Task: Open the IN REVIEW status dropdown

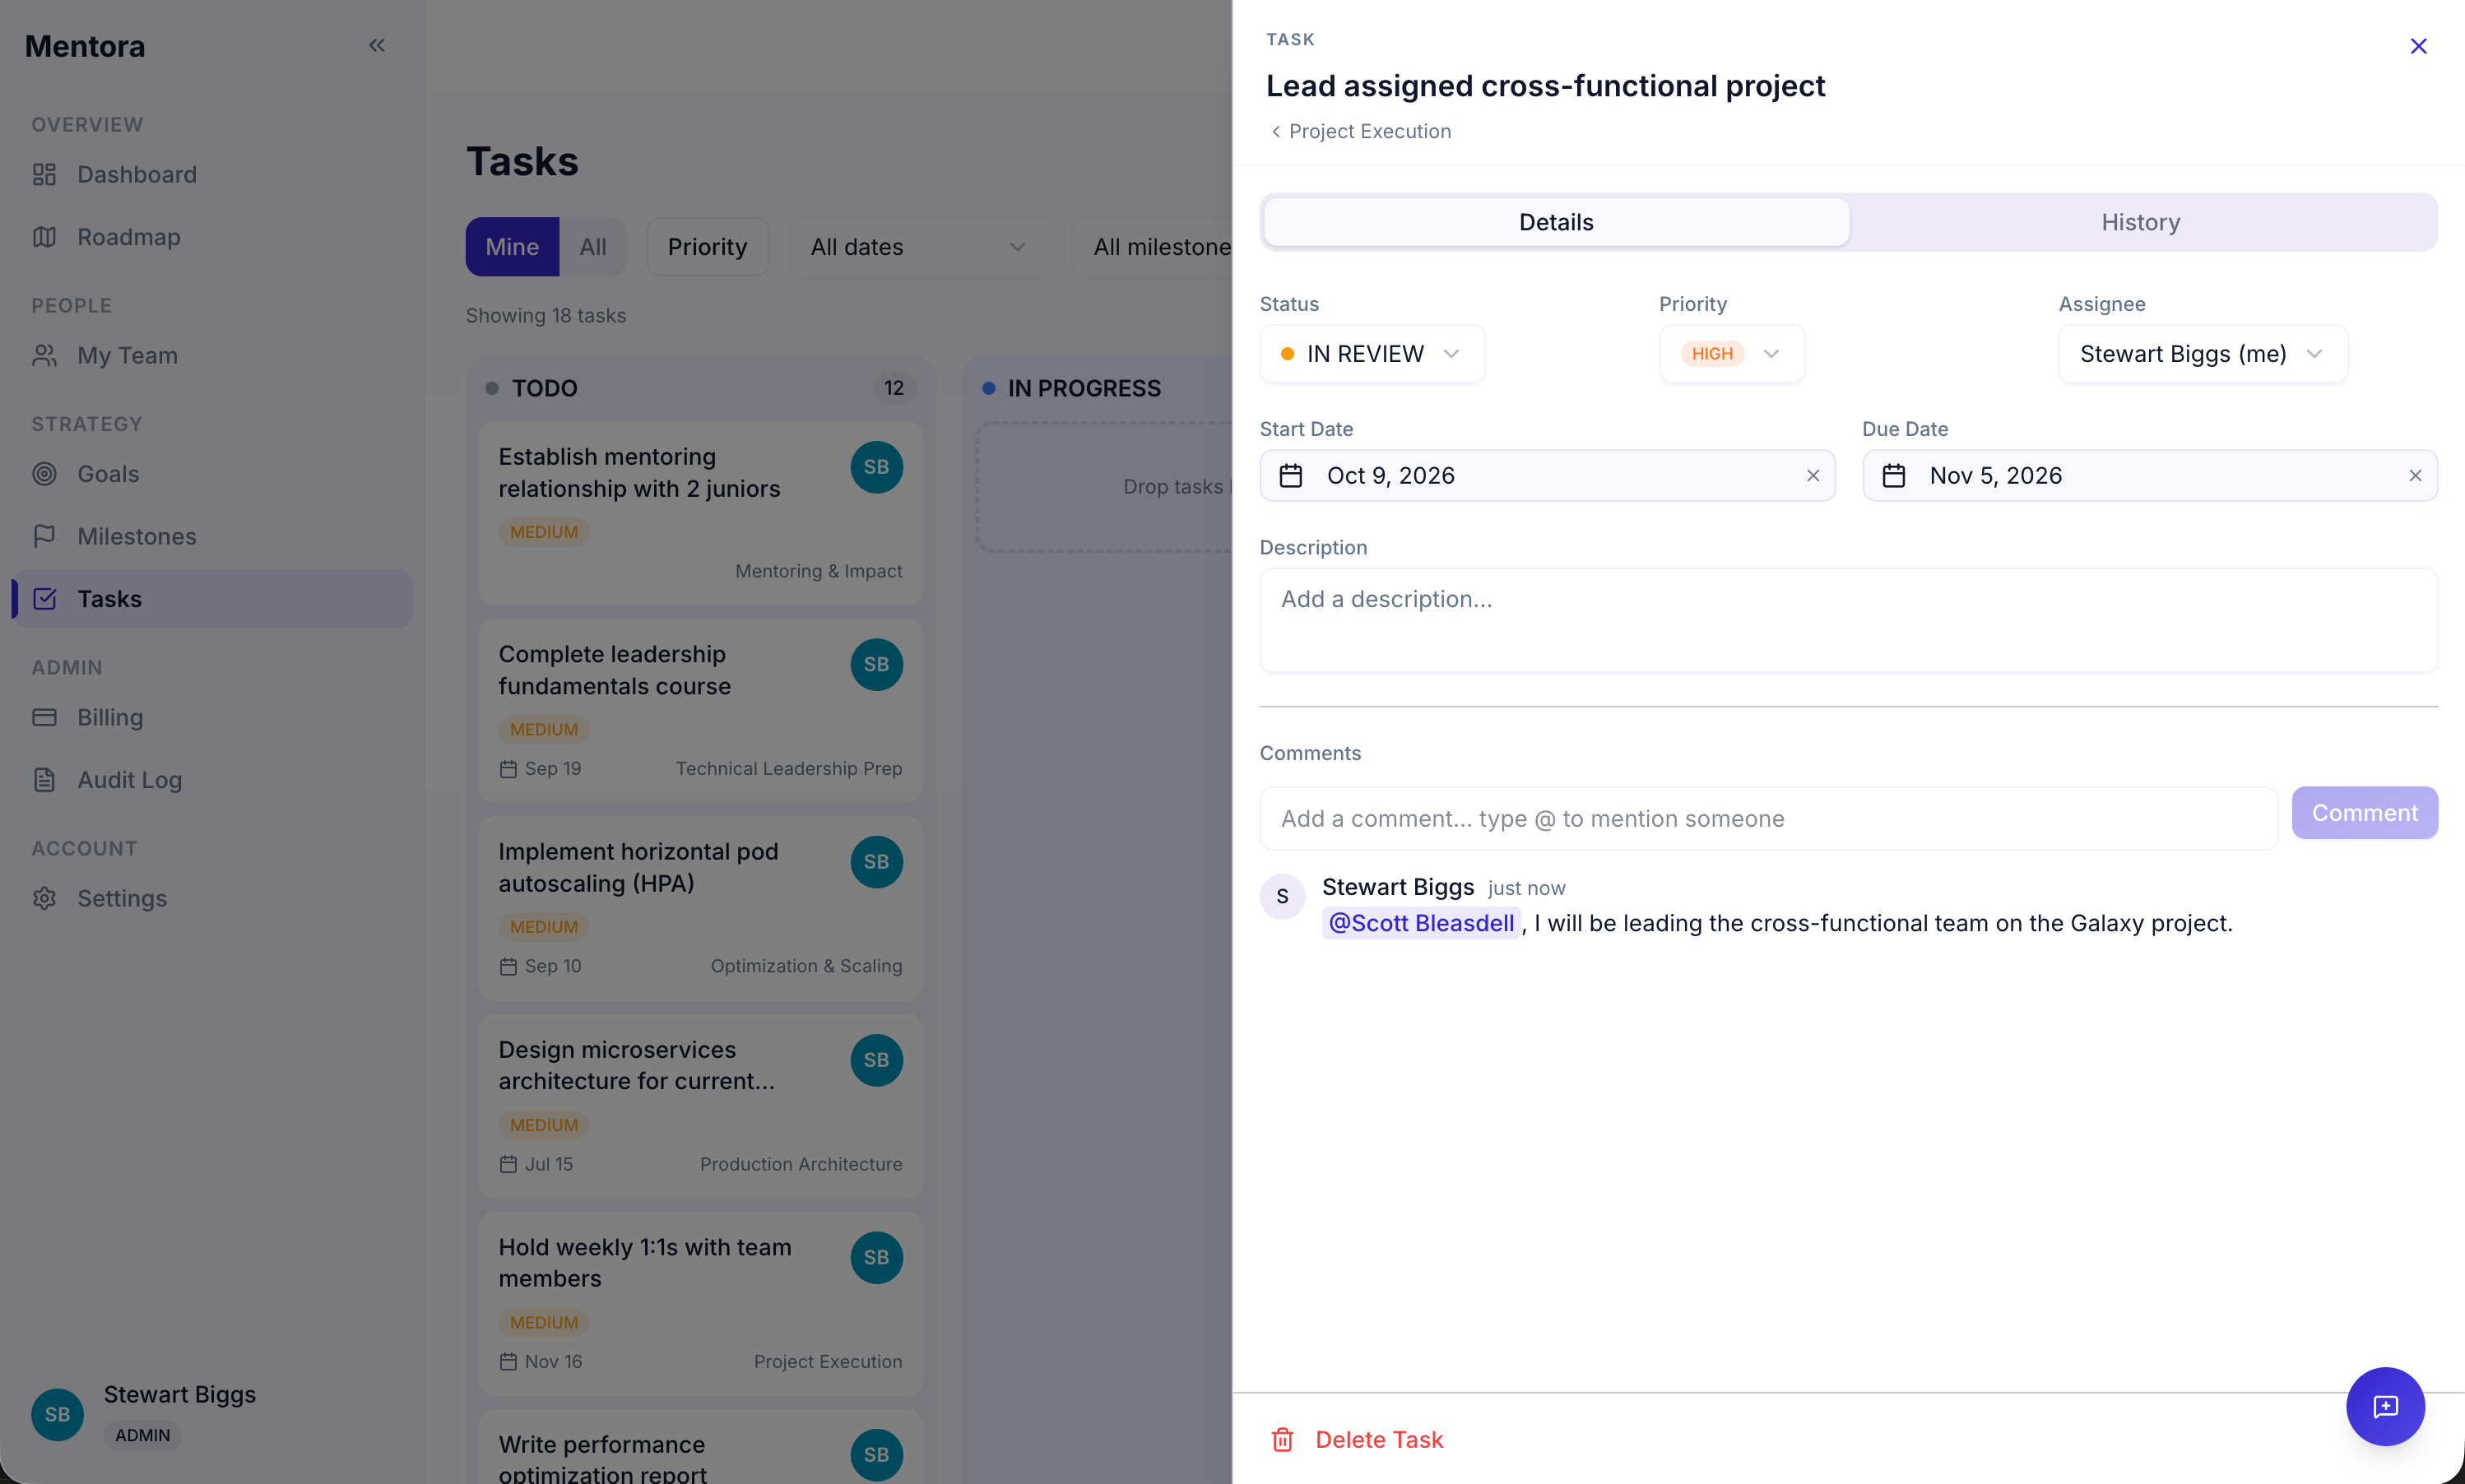Action: click(1372, 354)
